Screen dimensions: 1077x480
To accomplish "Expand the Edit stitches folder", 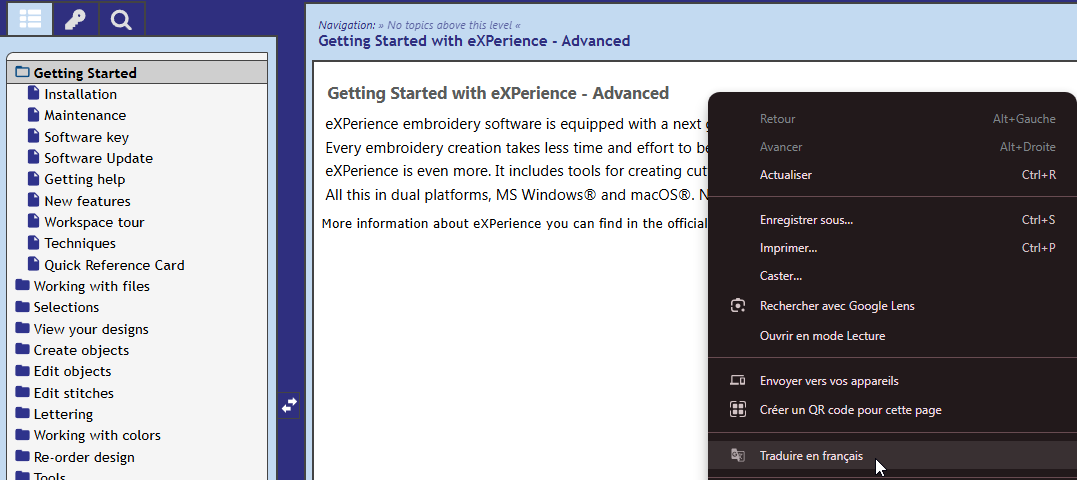I will pos(23,393).
